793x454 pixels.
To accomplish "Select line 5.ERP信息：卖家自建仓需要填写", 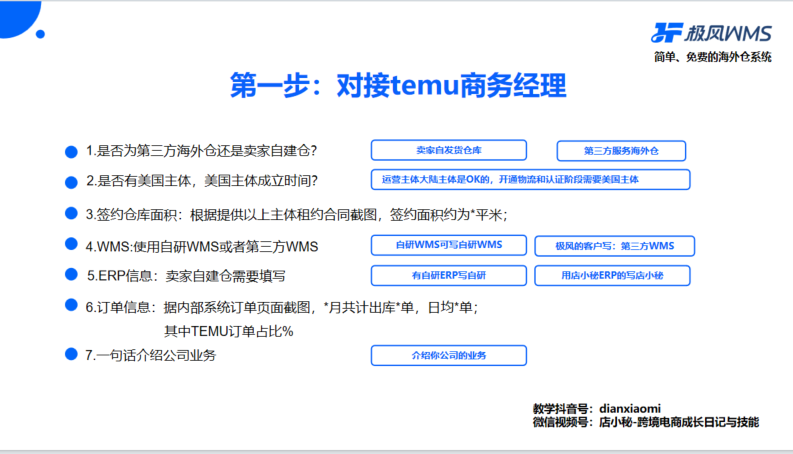I will tap(186, 276).
